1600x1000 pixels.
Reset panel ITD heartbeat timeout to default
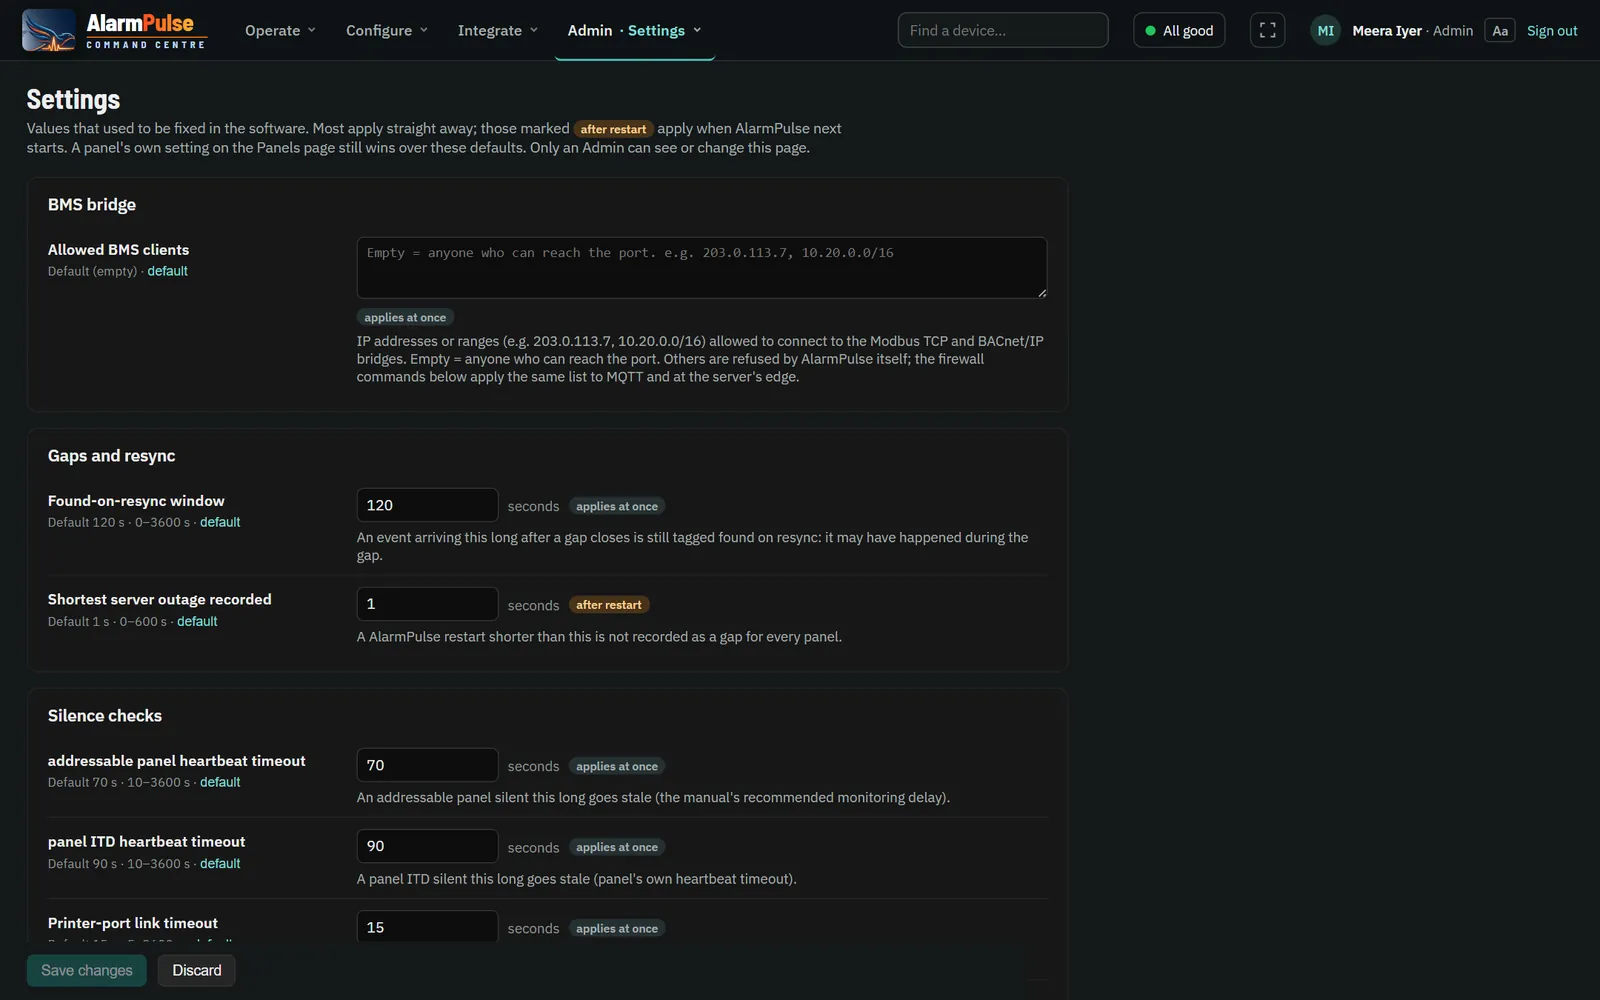pos(220,864)
